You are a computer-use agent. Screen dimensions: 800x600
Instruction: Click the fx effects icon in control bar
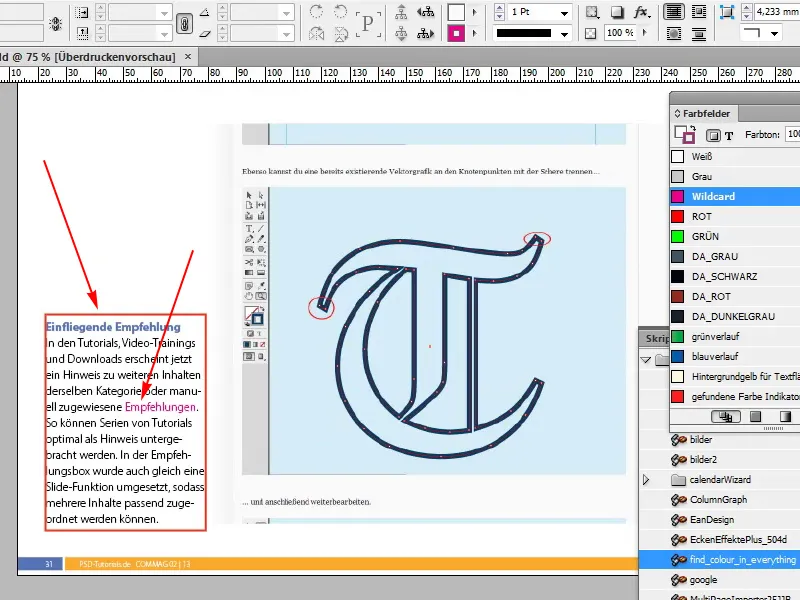pos(643,13)
